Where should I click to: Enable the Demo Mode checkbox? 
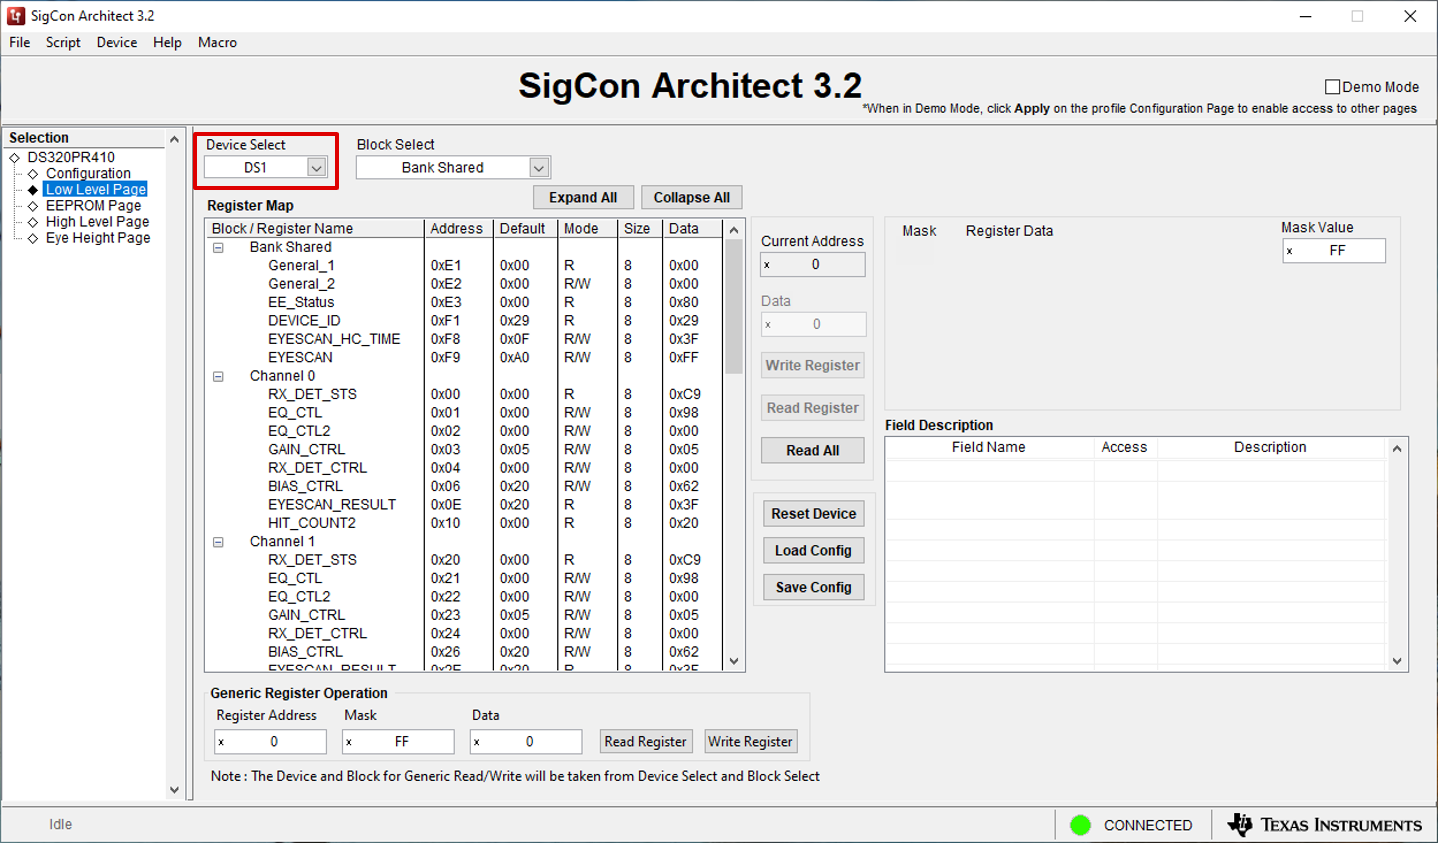1332,87
